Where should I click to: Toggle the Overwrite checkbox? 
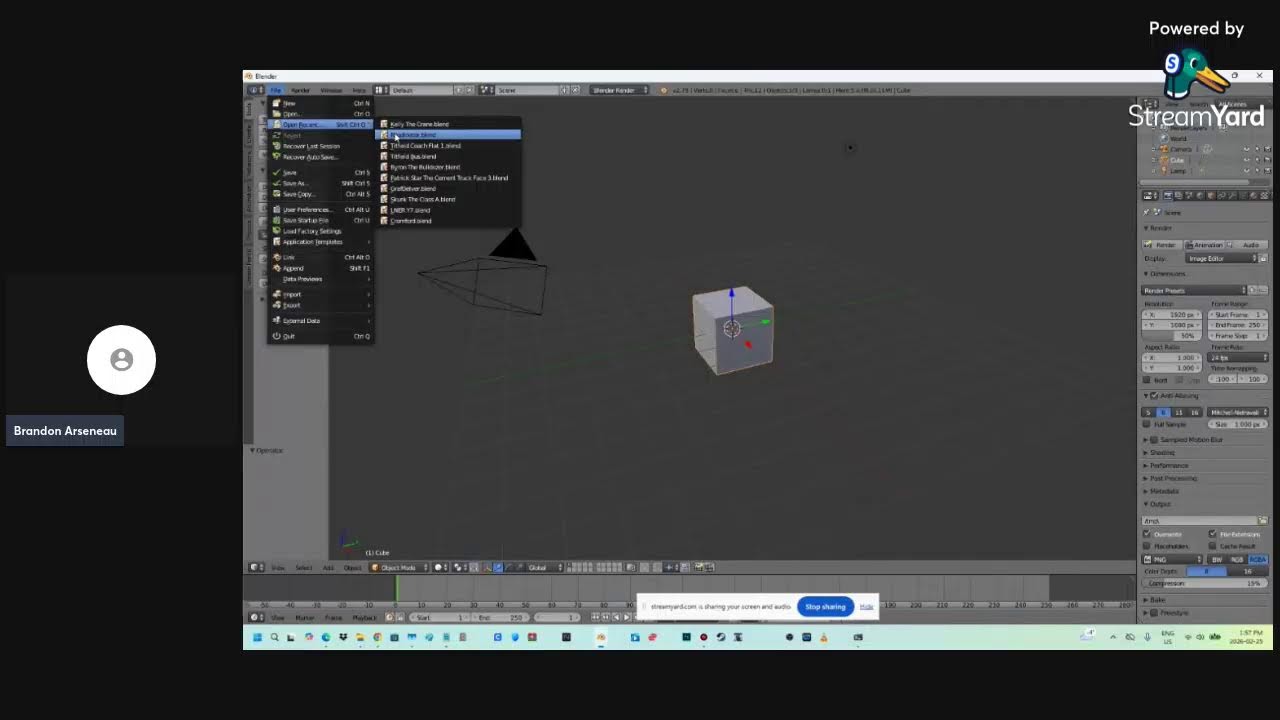[1146, 534]
